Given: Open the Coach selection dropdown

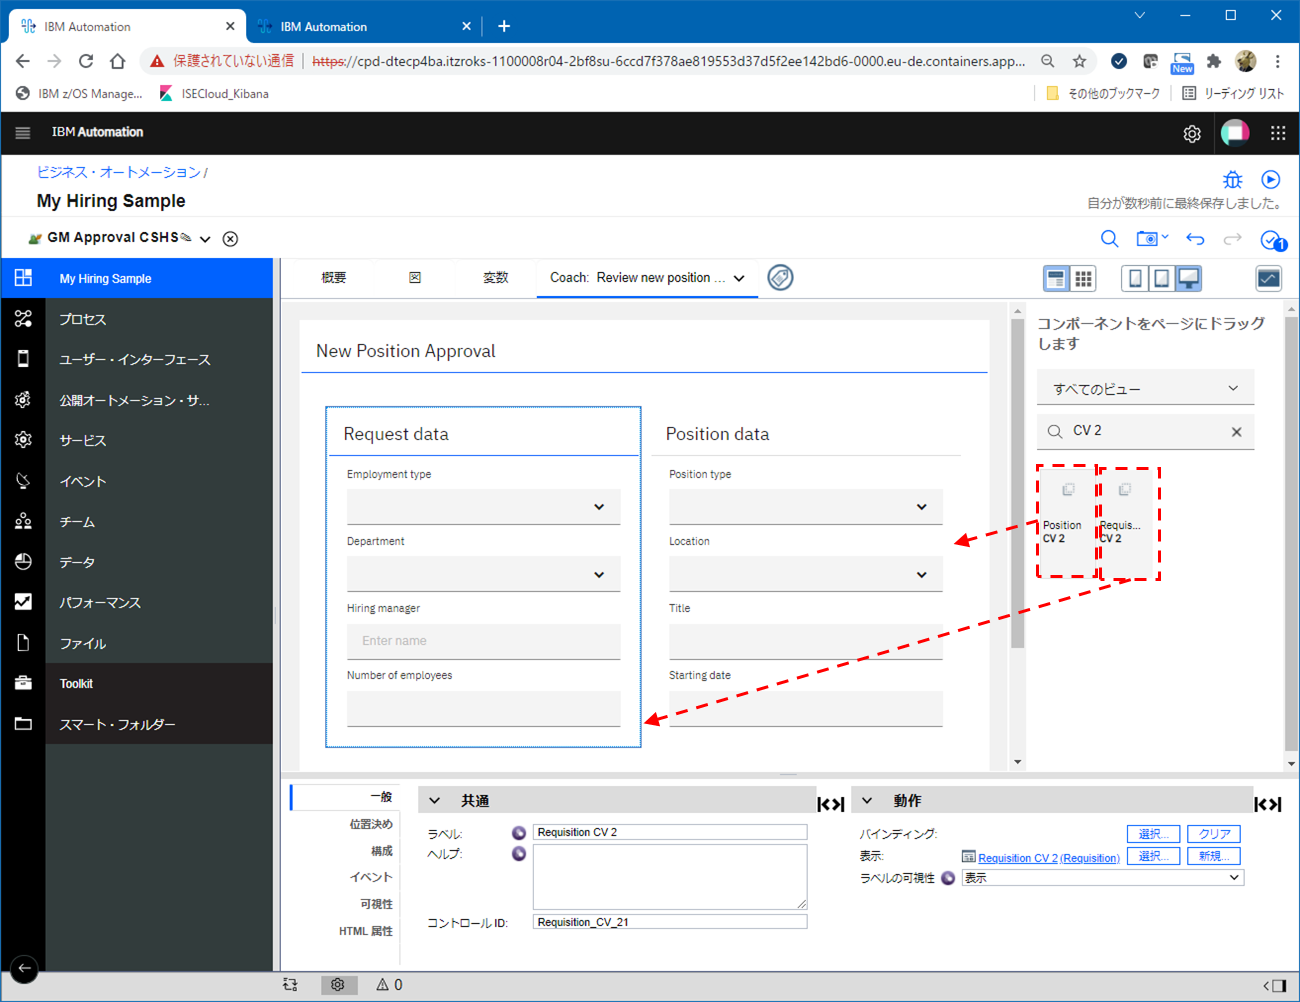Looking at the screenshot, I should pos(739,279).
